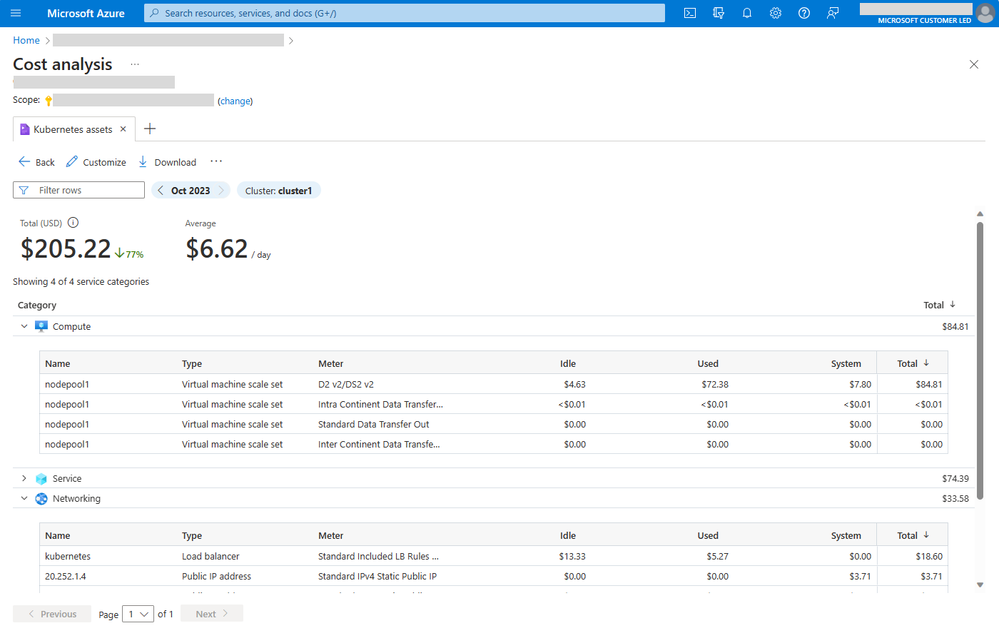
Task: Sort the Networking table by Total column
Action: point(912,535)
